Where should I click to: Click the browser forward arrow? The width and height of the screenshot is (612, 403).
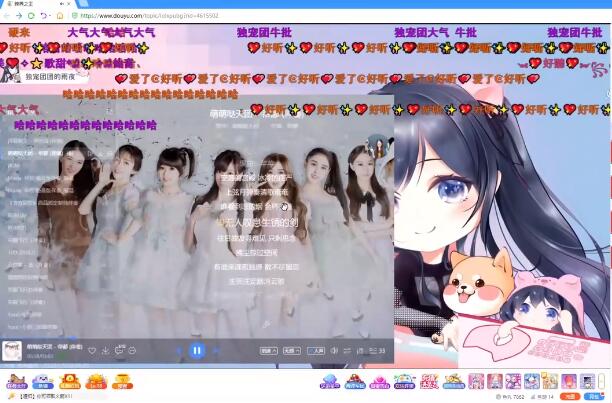tap(19, 16)
